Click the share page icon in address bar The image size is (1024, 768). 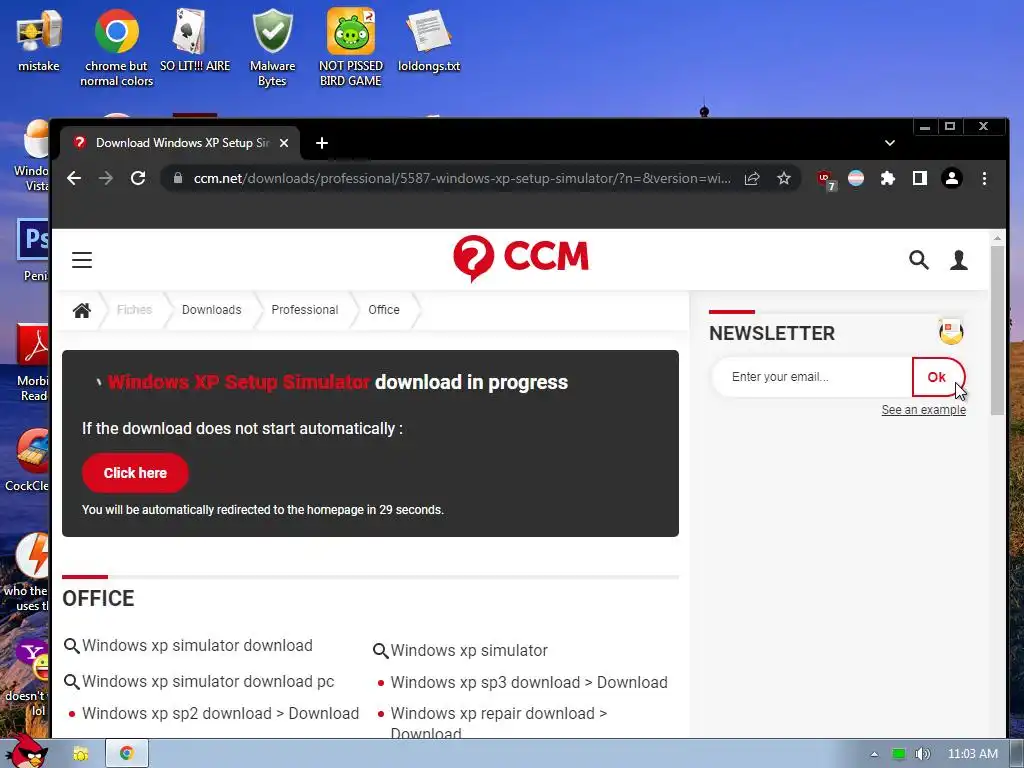coord(752,178)
